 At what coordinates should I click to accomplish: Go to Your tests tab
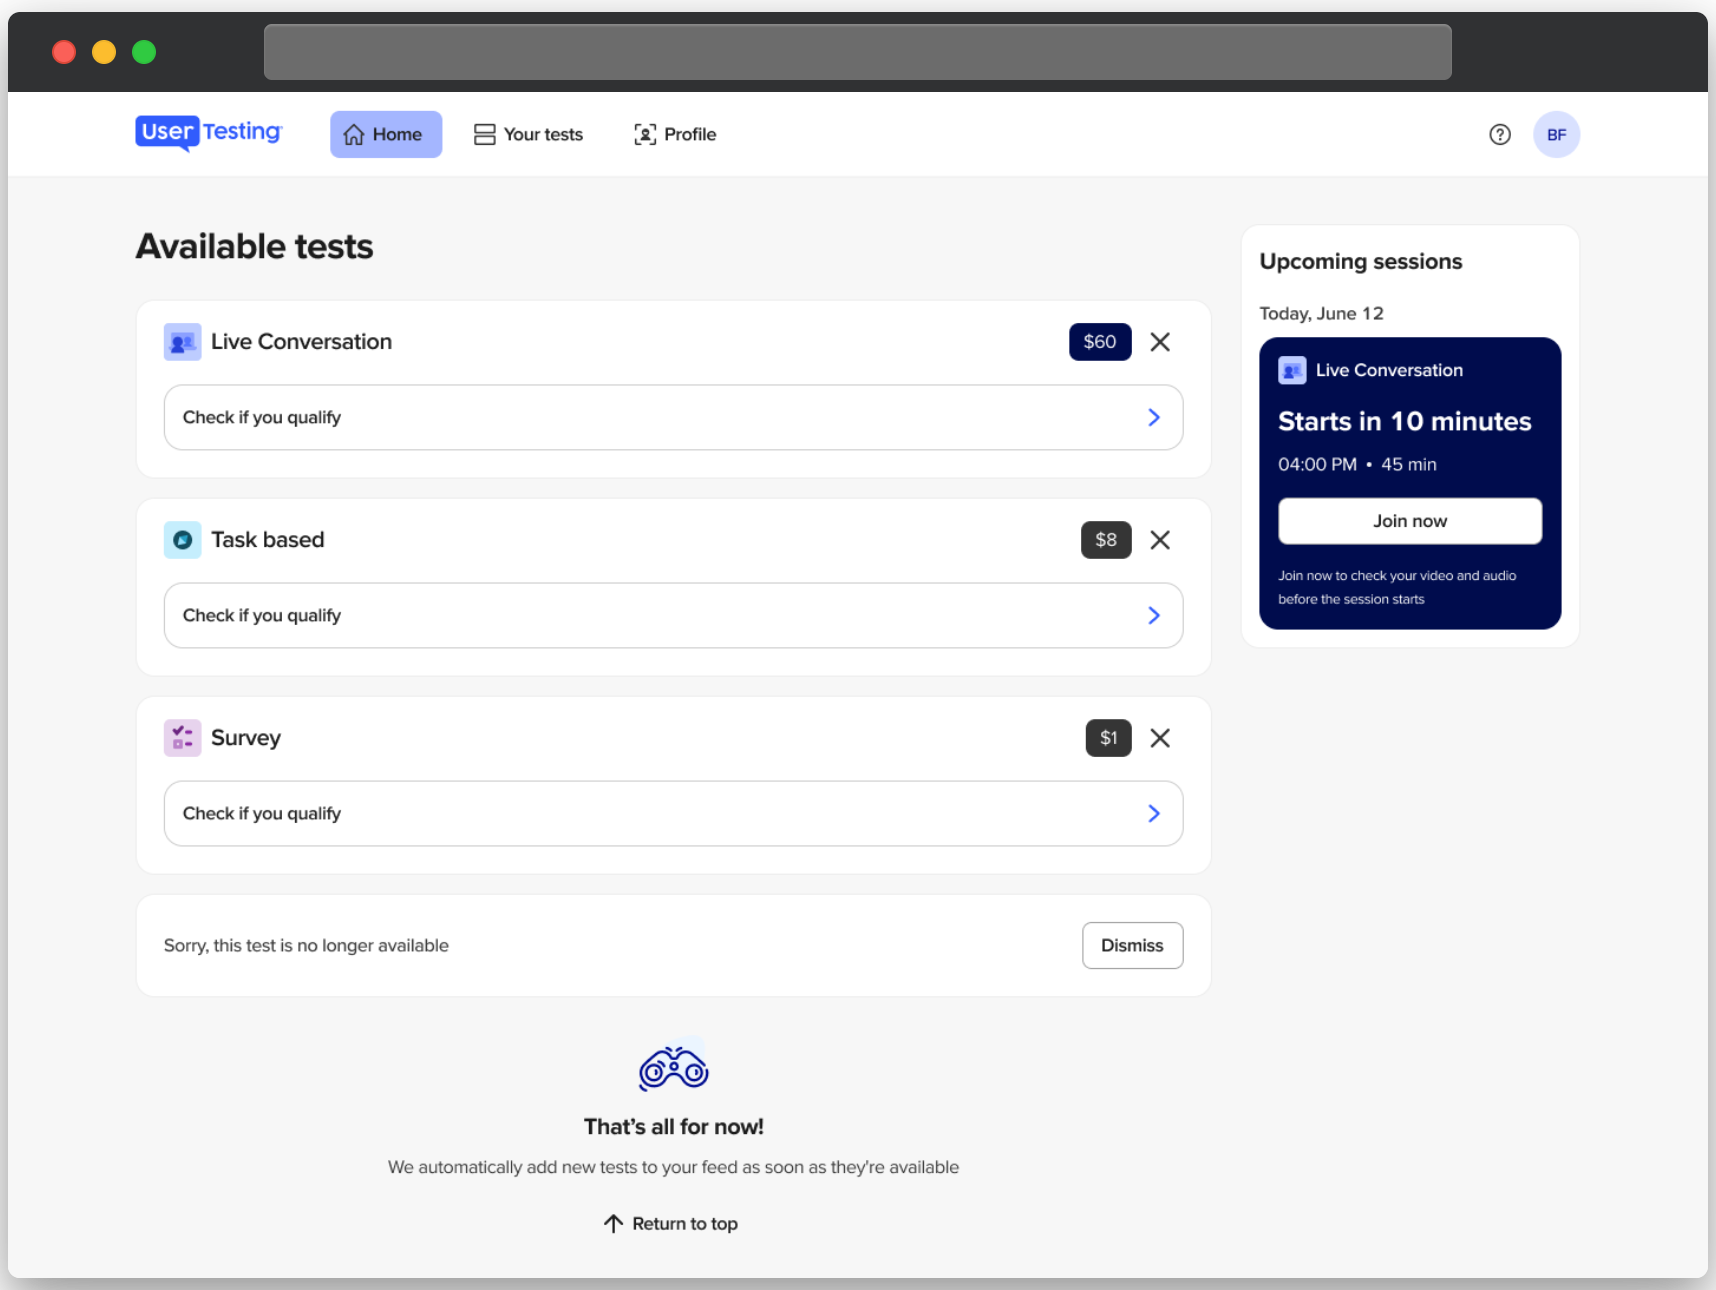coord(528,134)
